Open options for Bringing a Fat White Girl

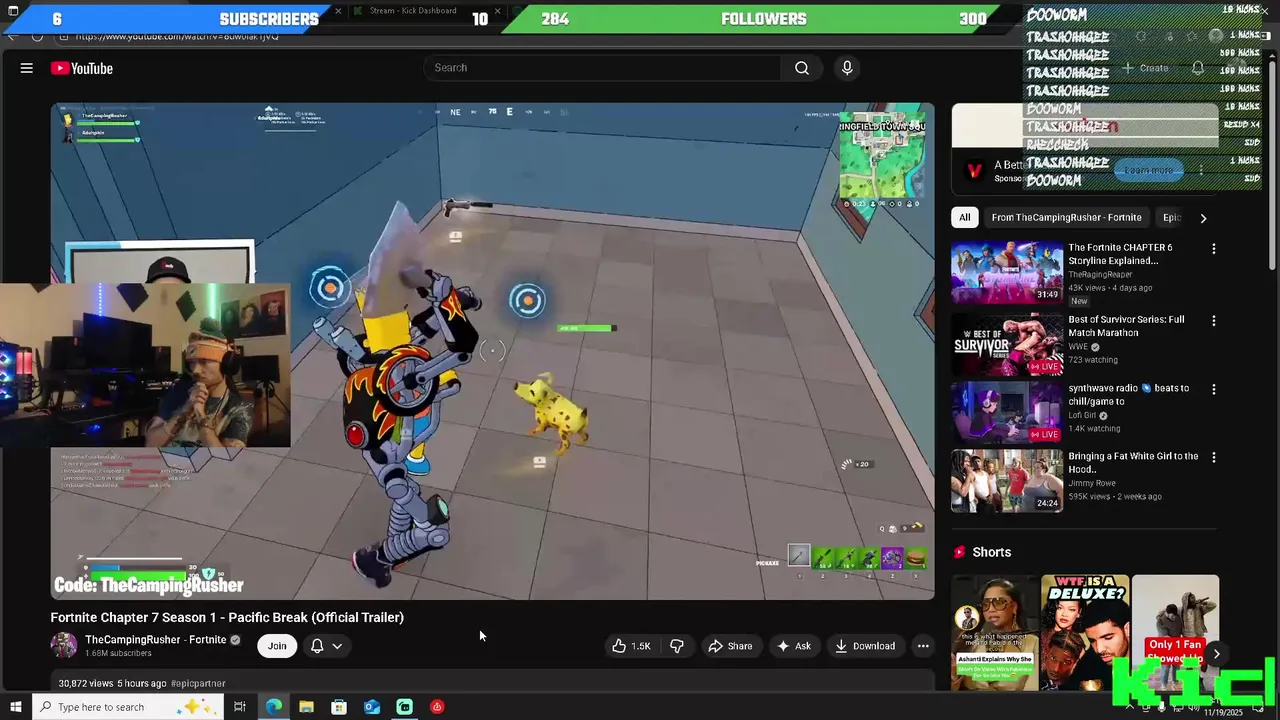point(1214,457)
